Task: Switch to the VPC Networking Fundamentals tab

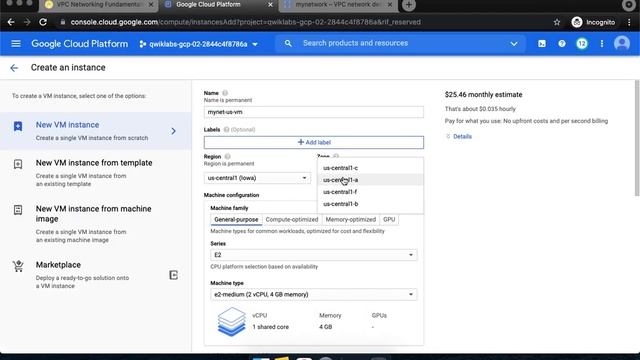Action: (99, 5)
